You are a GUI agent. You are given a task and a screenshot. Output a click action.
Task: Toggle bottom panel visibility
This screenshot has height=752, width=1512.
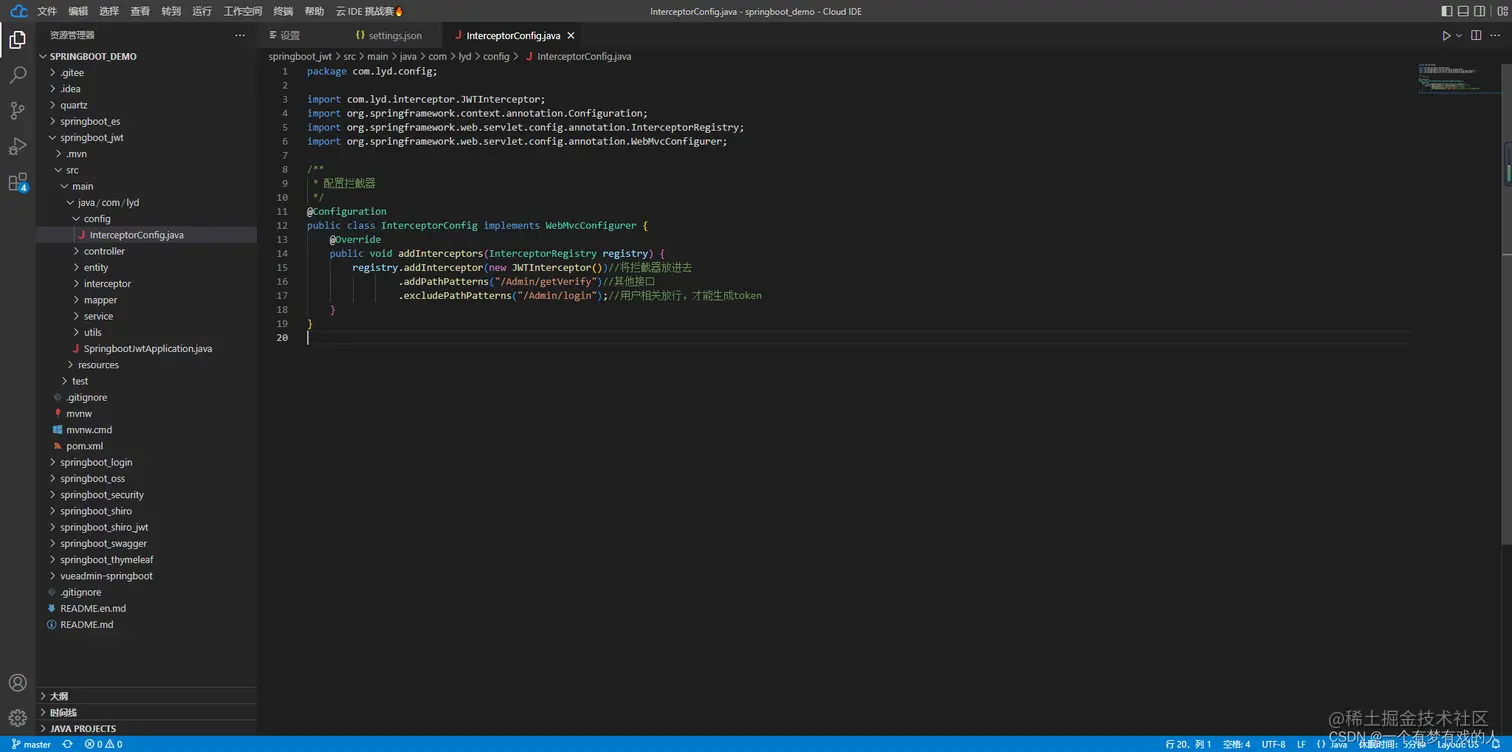[x=1463, y=11]
